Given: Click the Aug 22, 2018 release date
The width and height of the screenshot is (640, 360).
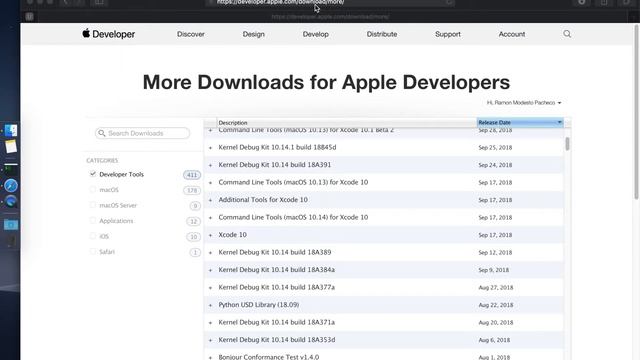Looking at the screenshot, I should 496,305.
